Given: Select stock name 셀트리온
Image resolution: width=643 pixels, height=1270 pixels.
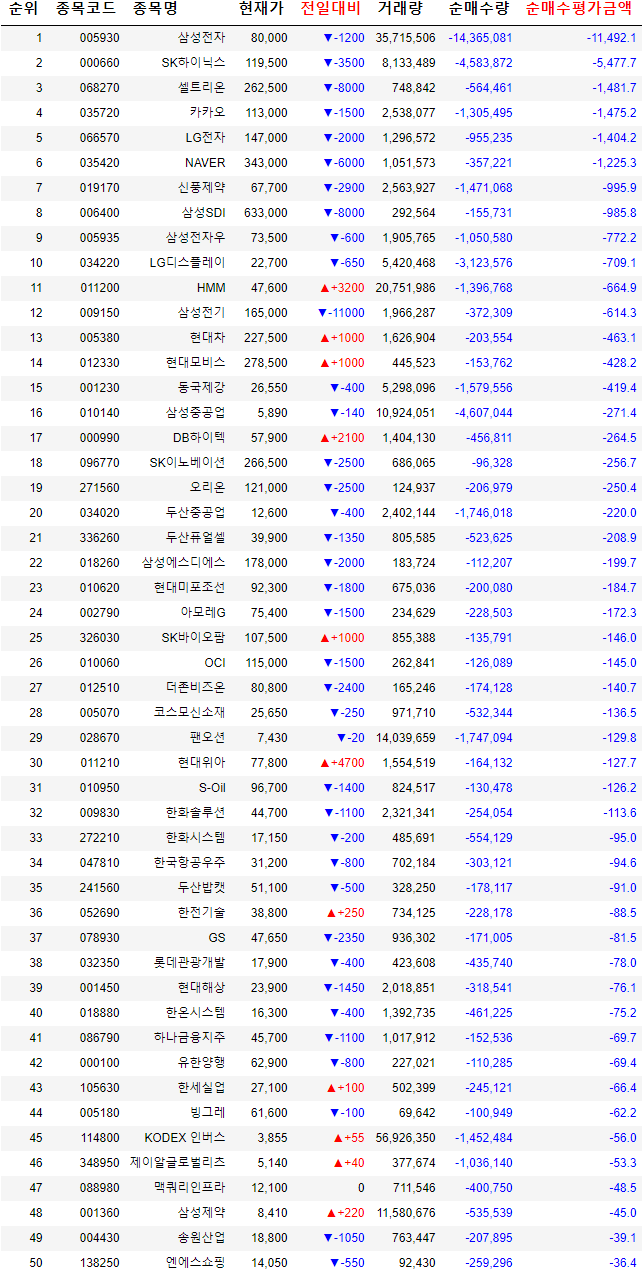Looking at the screenshot, I should click(x=203, y=88).
